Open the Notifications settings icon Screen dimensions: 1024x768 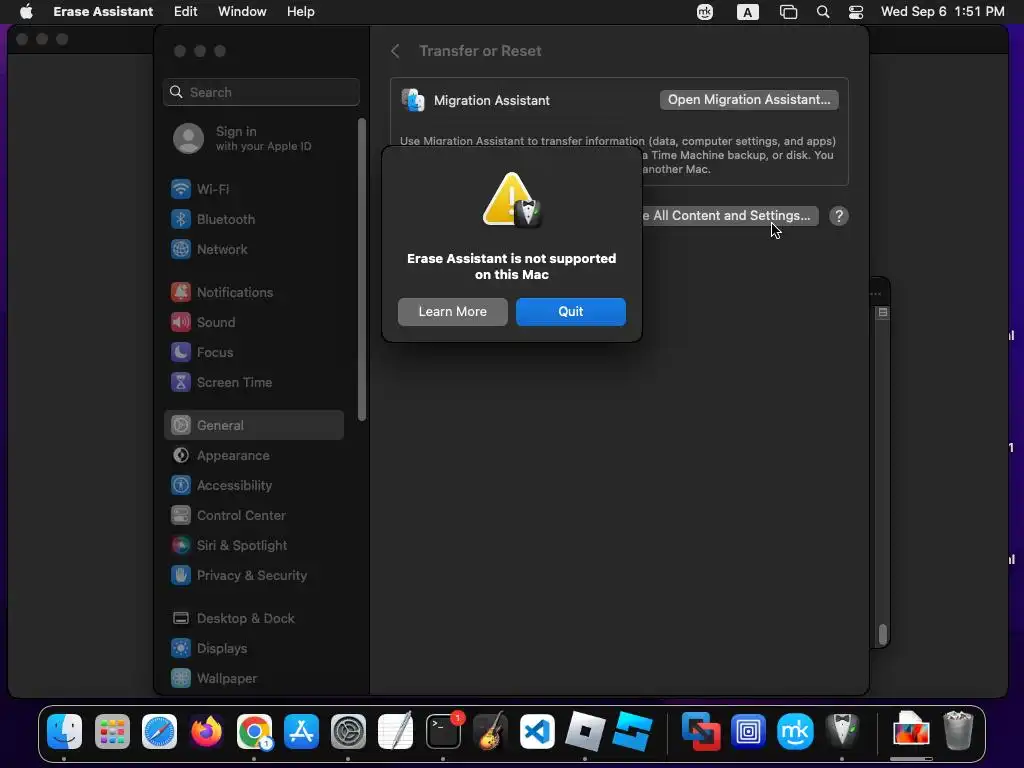click(x=181, y=293)
